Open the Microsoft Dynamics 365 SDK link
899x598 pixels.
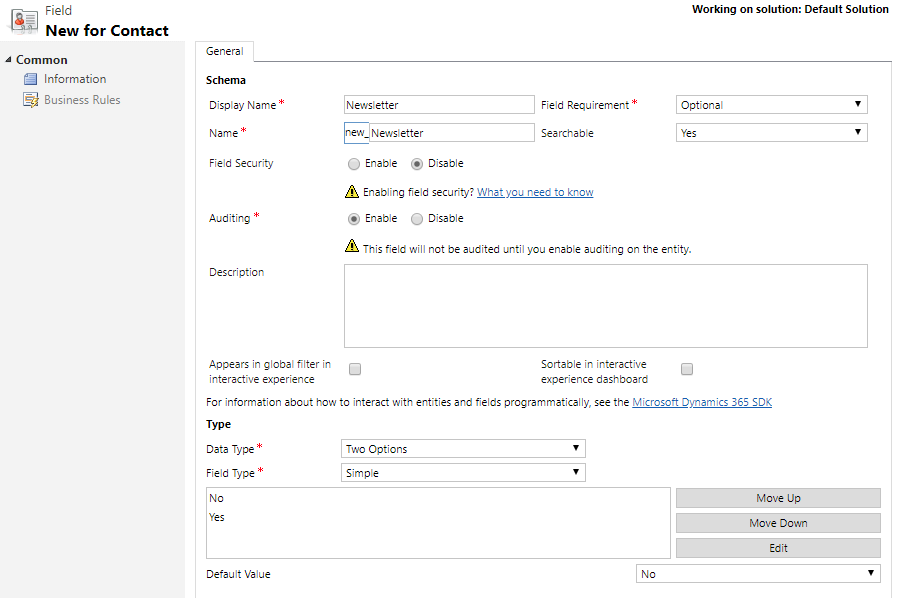click(702, 402)
